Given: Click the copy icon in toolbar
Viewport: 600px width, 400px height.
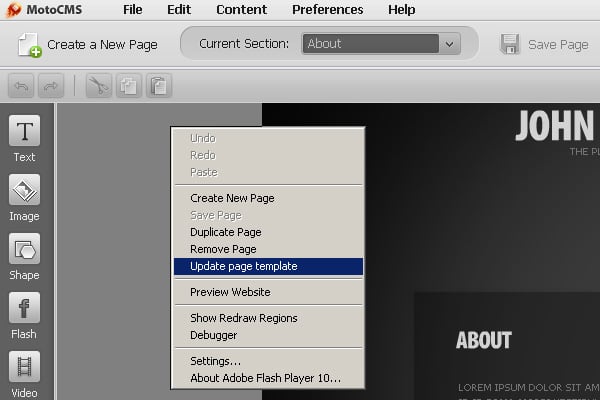Looking at the screenshot, I should click(128, 86).
